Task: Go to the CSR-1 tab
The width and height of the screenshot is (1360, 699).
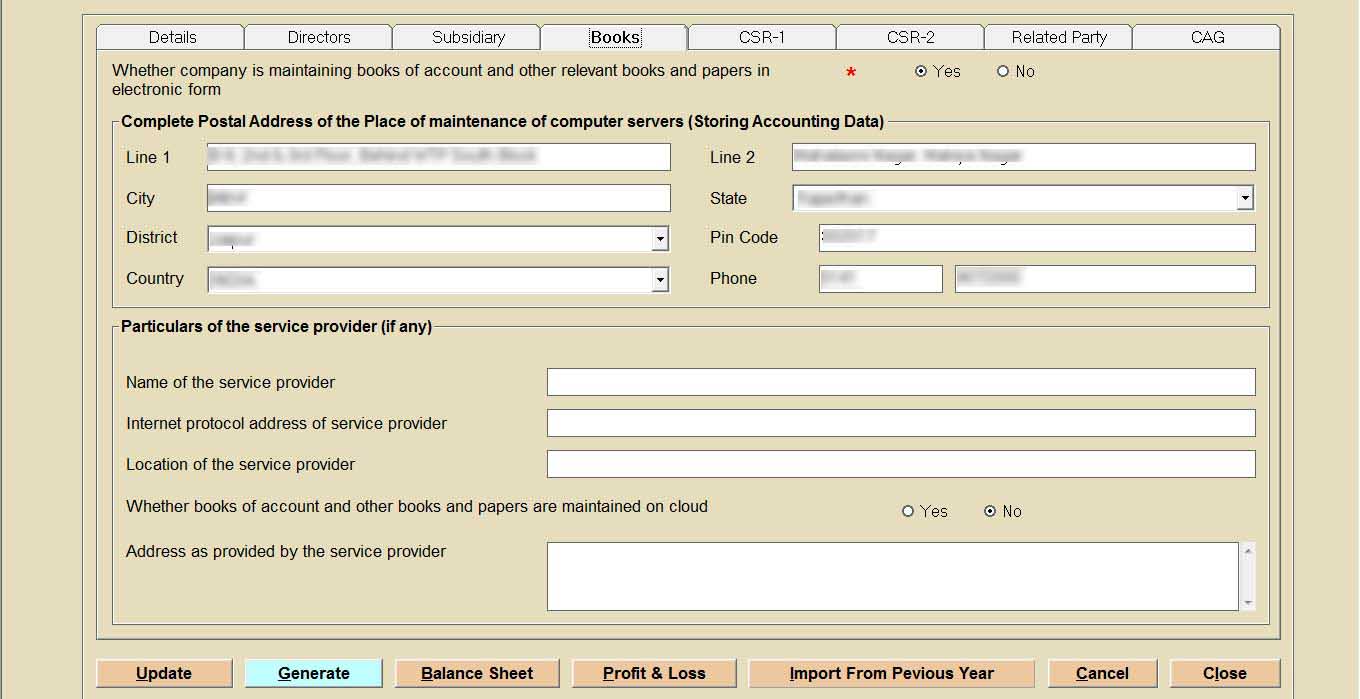Action: 761,37
